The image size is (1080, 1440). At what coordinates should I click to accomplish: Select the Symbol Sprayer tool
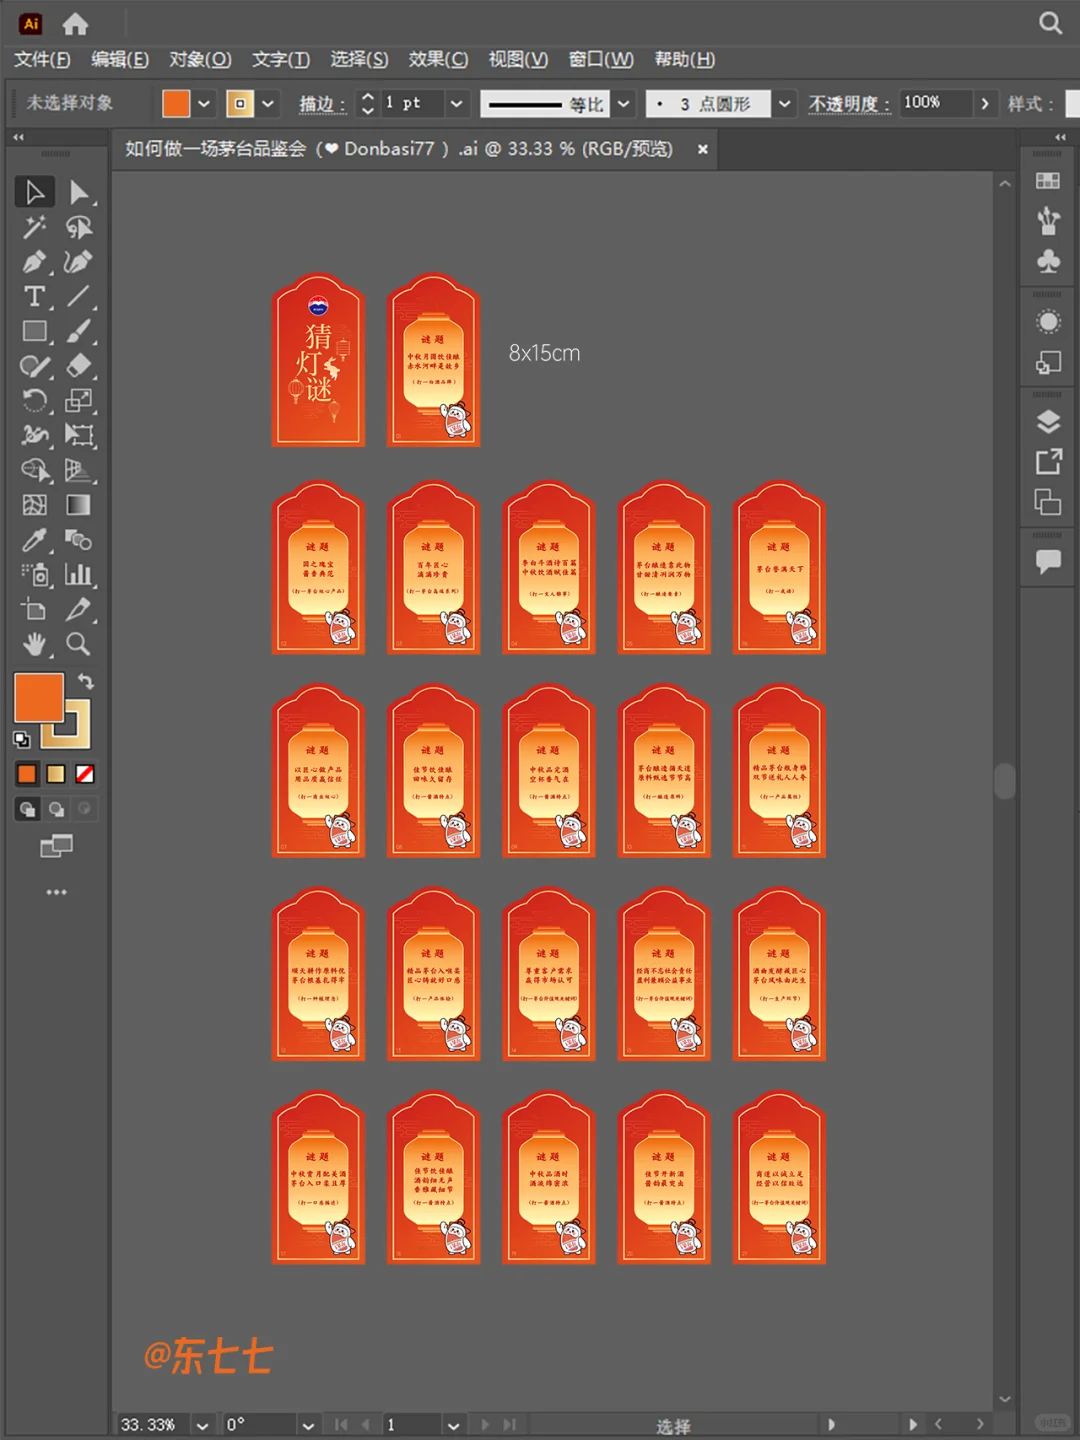coord(34,575)
